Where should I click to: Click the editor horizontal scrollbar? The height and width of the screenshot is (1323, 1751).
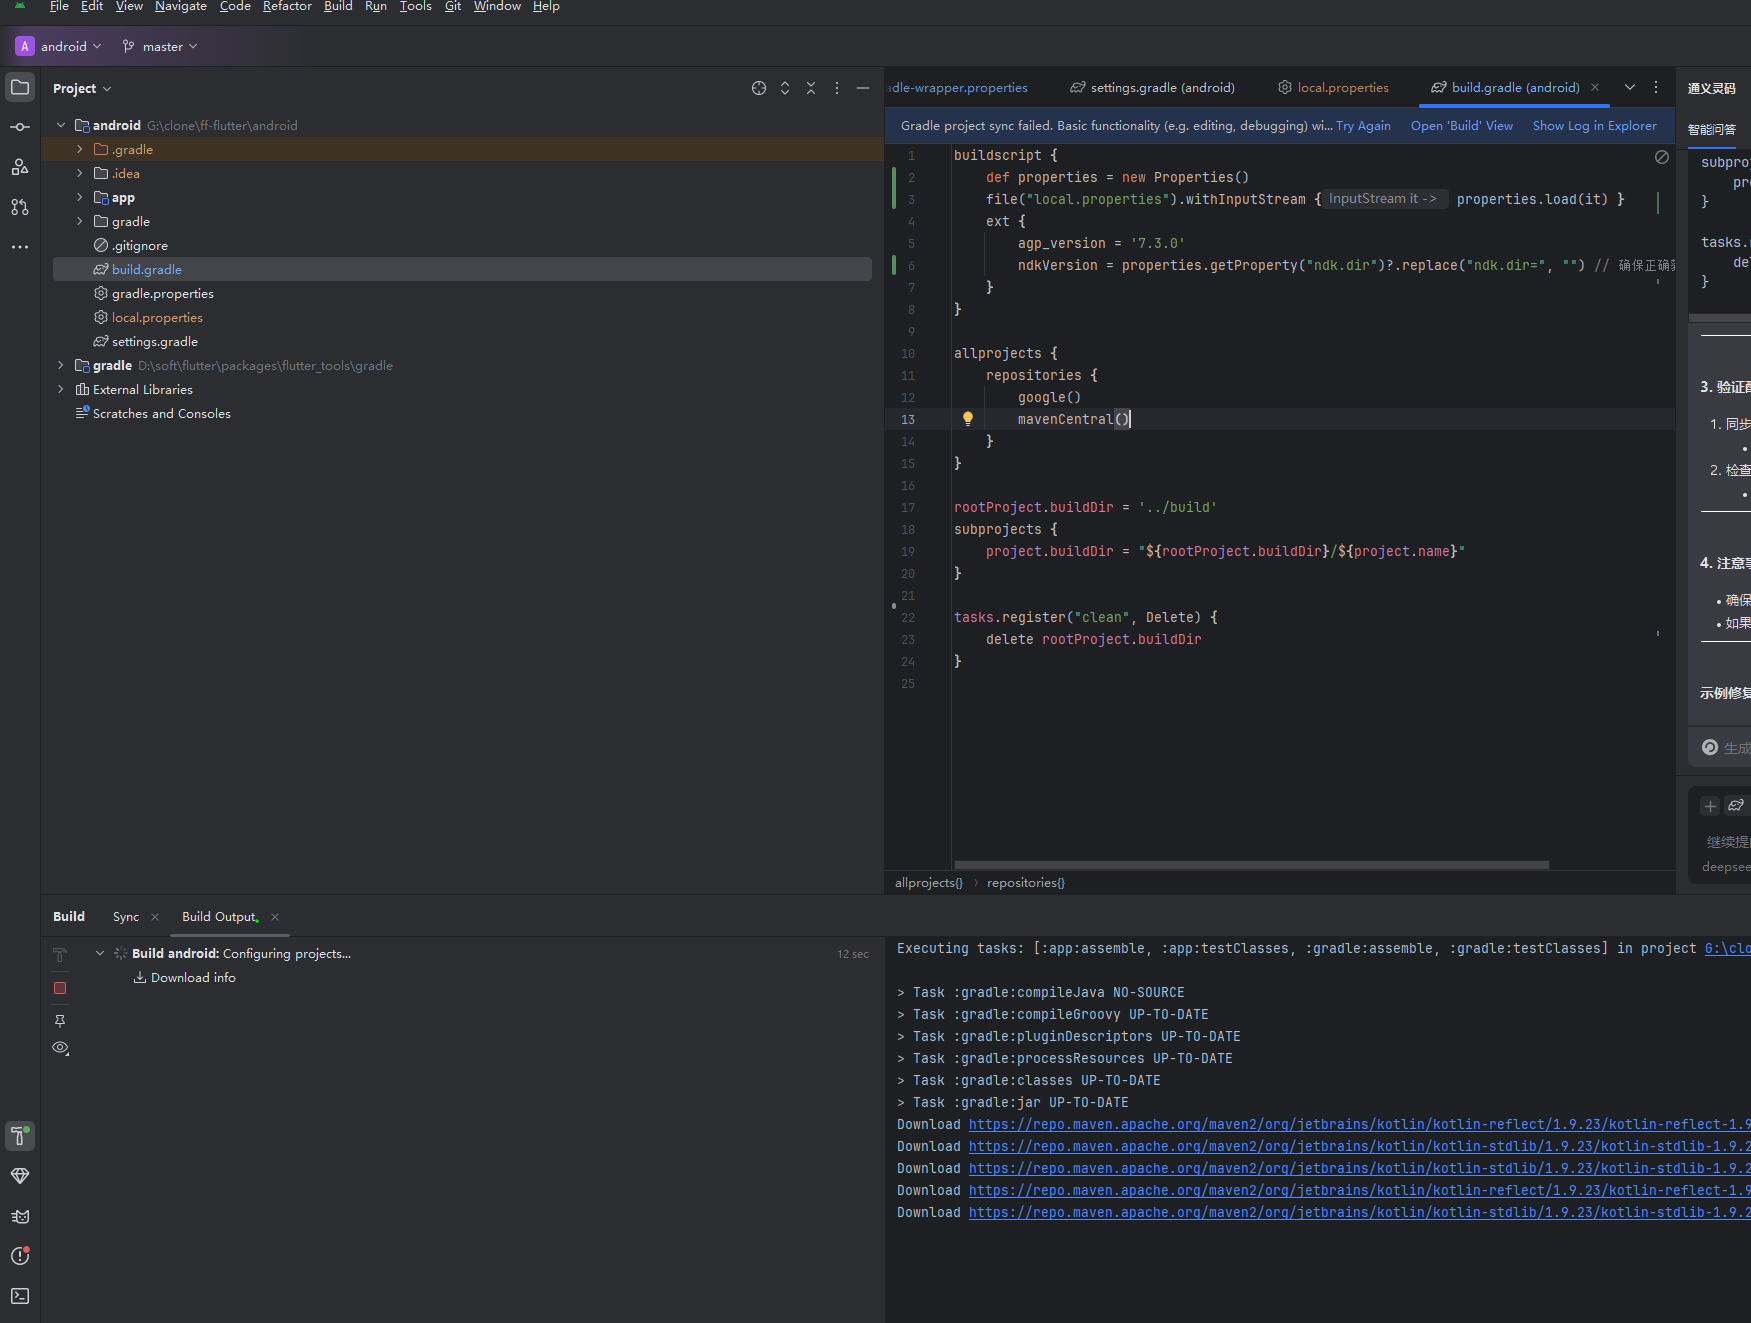pyautogui.click(x=1251, y=865)
